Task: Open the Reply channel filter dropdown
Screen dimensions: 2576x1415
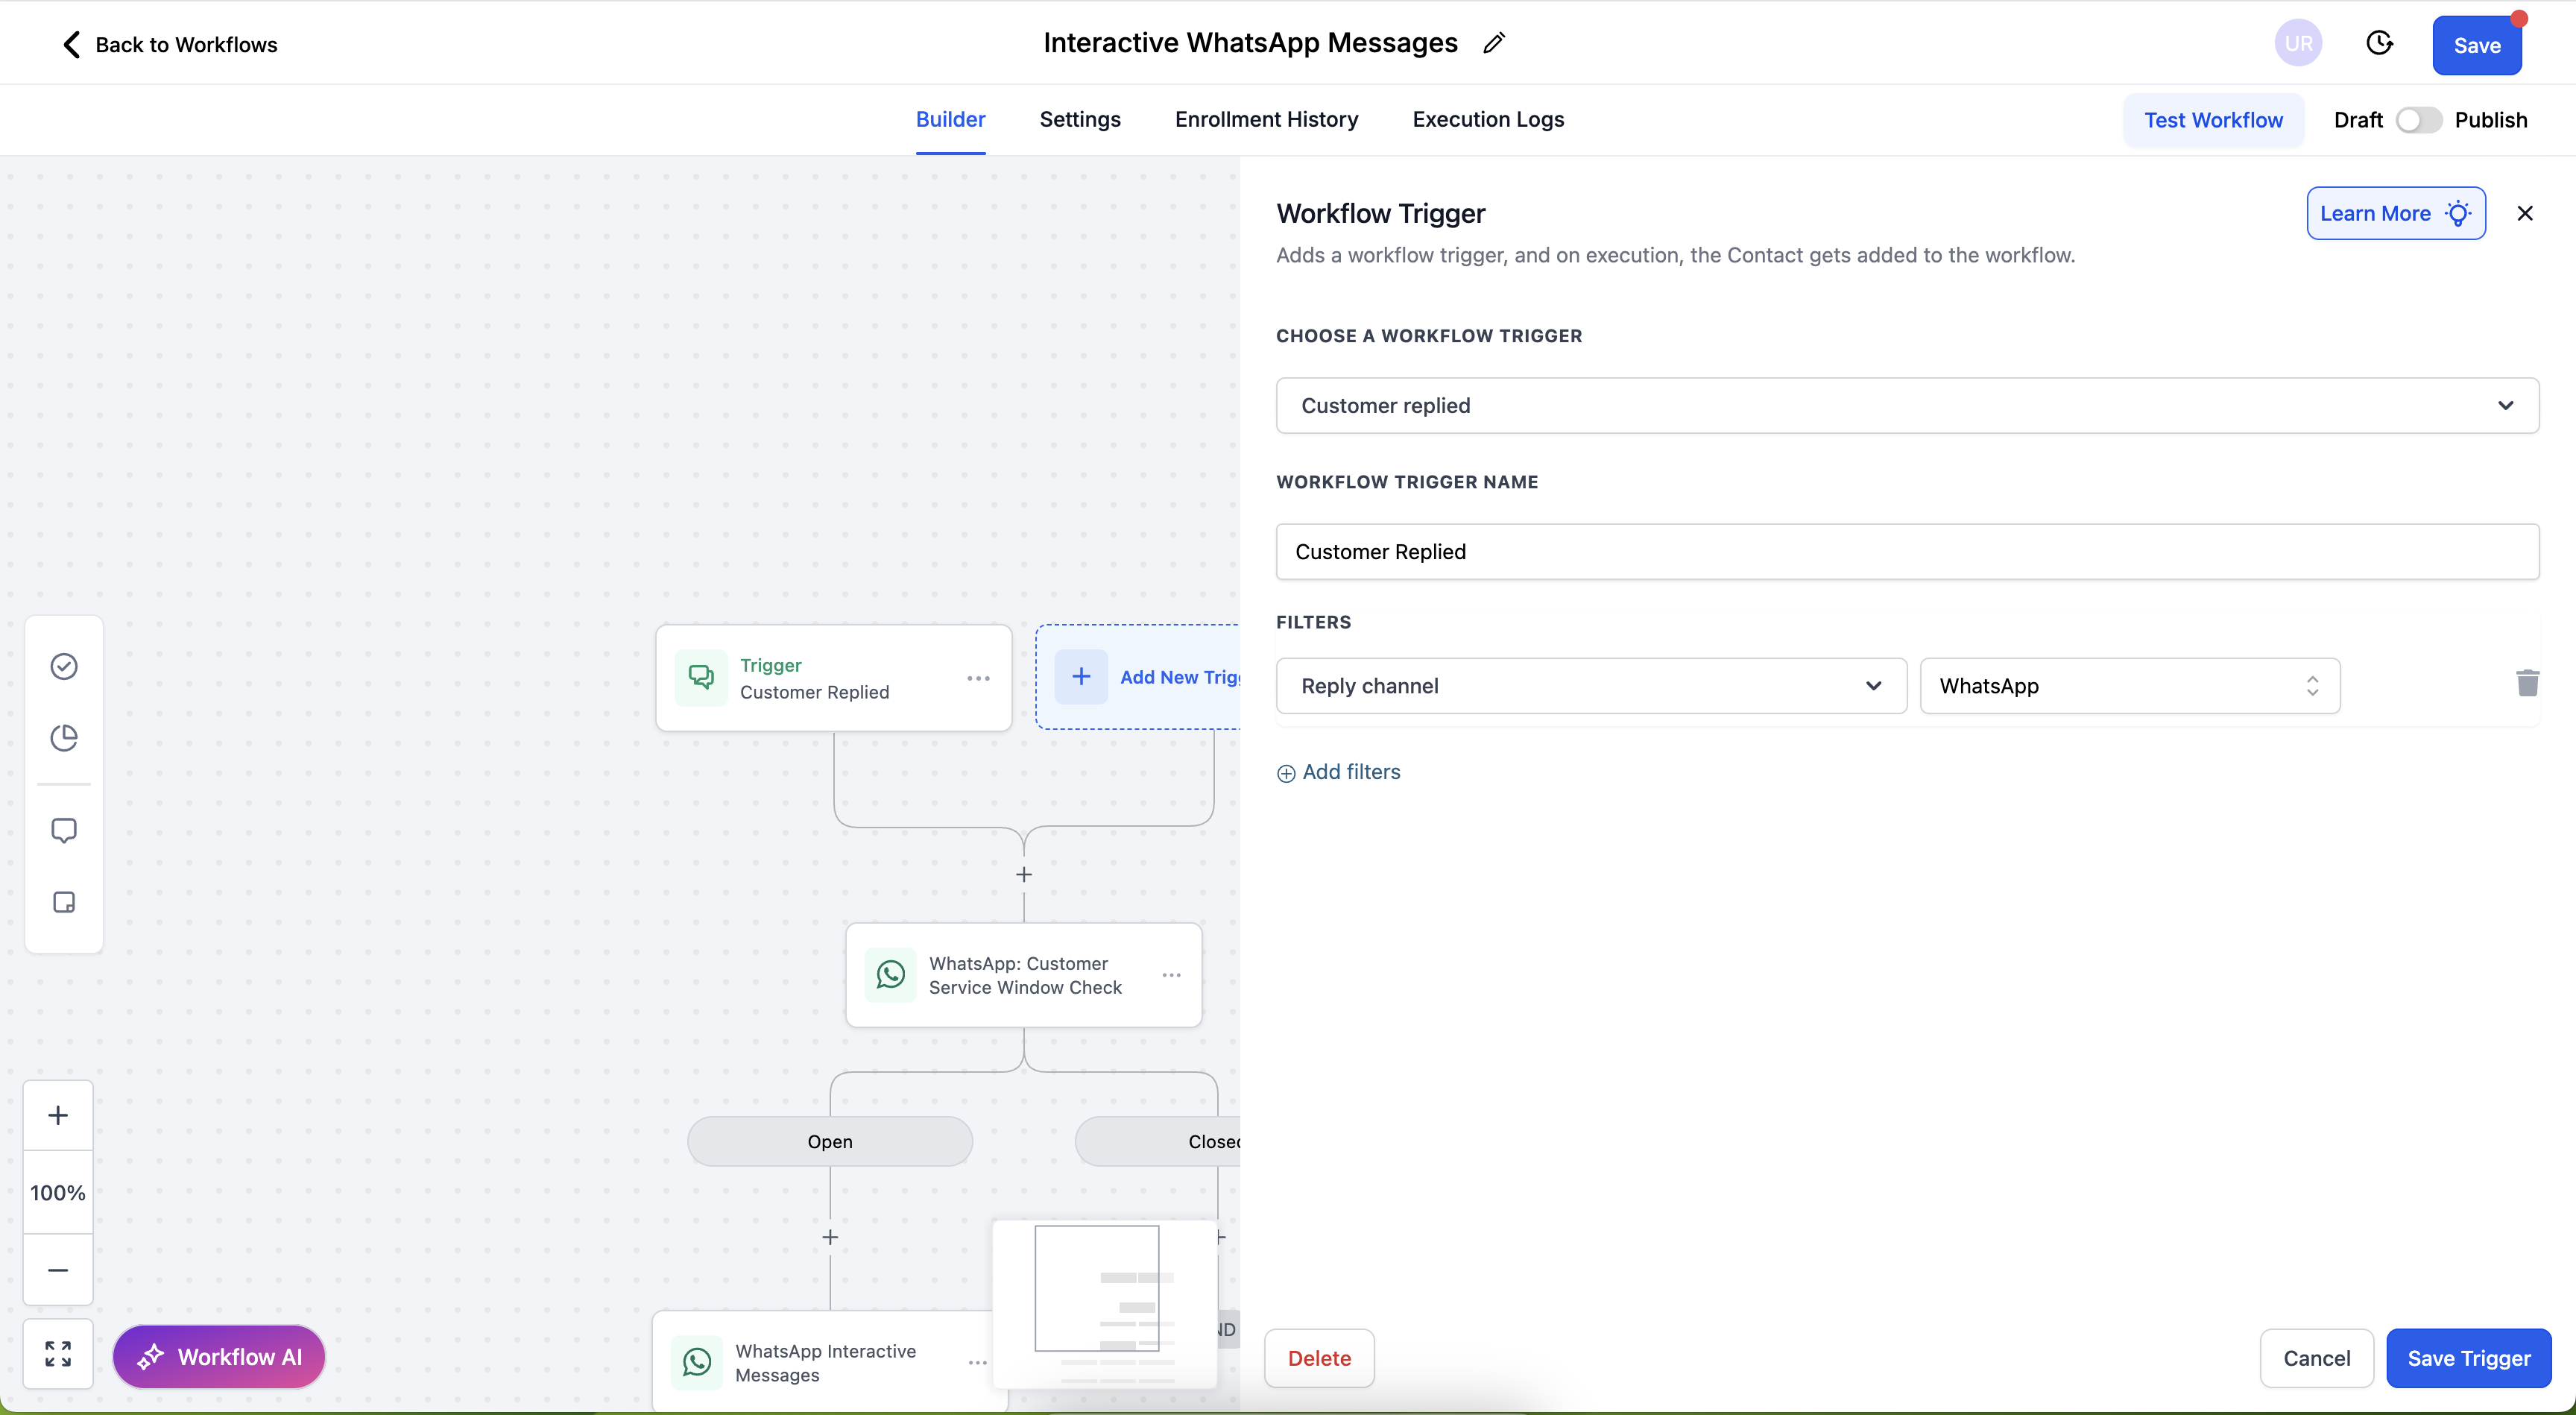Action: point(1590,686)
